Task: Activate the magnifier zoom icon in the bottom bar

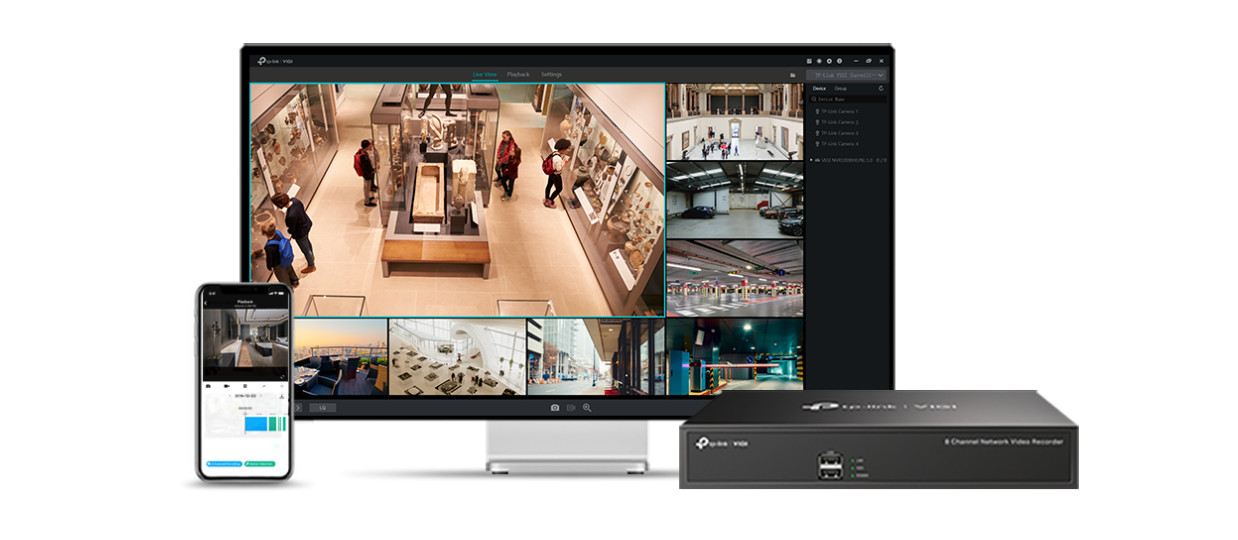Action: pos(587,408)
